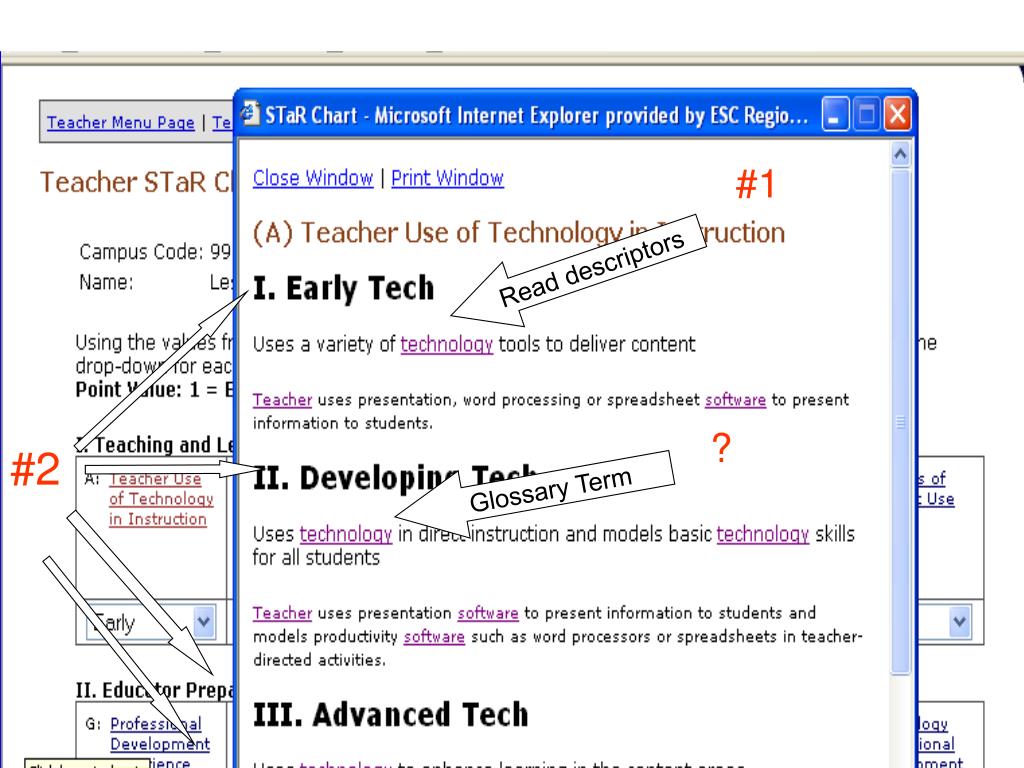
Task: Open Teacher Menu Page link in background page
Action: pos(121,122)
